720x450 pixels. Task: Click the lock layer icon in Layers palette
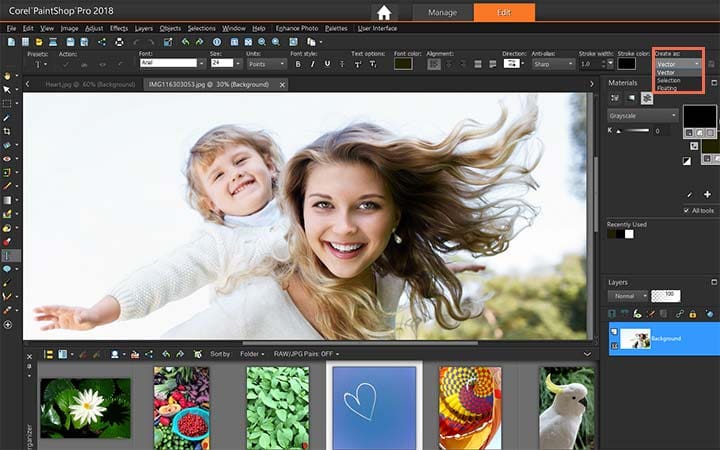point(692,314)
